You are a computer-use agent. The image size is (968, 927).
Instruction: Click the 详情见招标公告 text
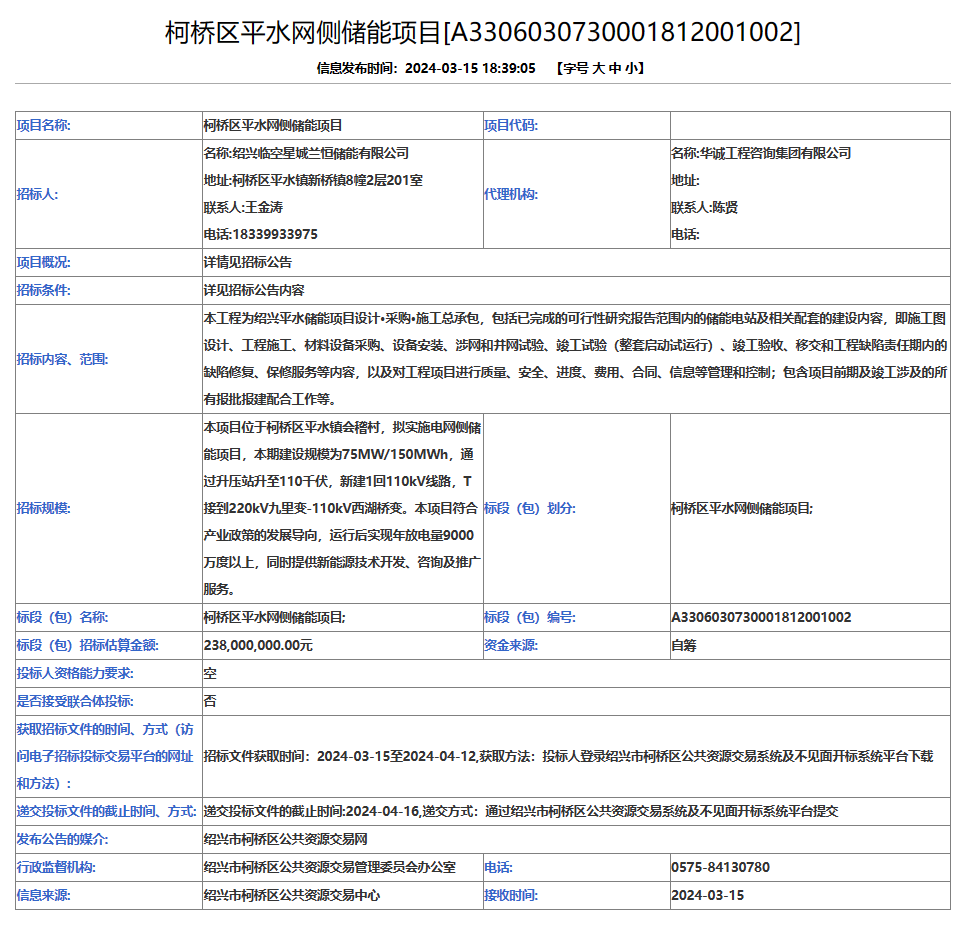point(248,263)
